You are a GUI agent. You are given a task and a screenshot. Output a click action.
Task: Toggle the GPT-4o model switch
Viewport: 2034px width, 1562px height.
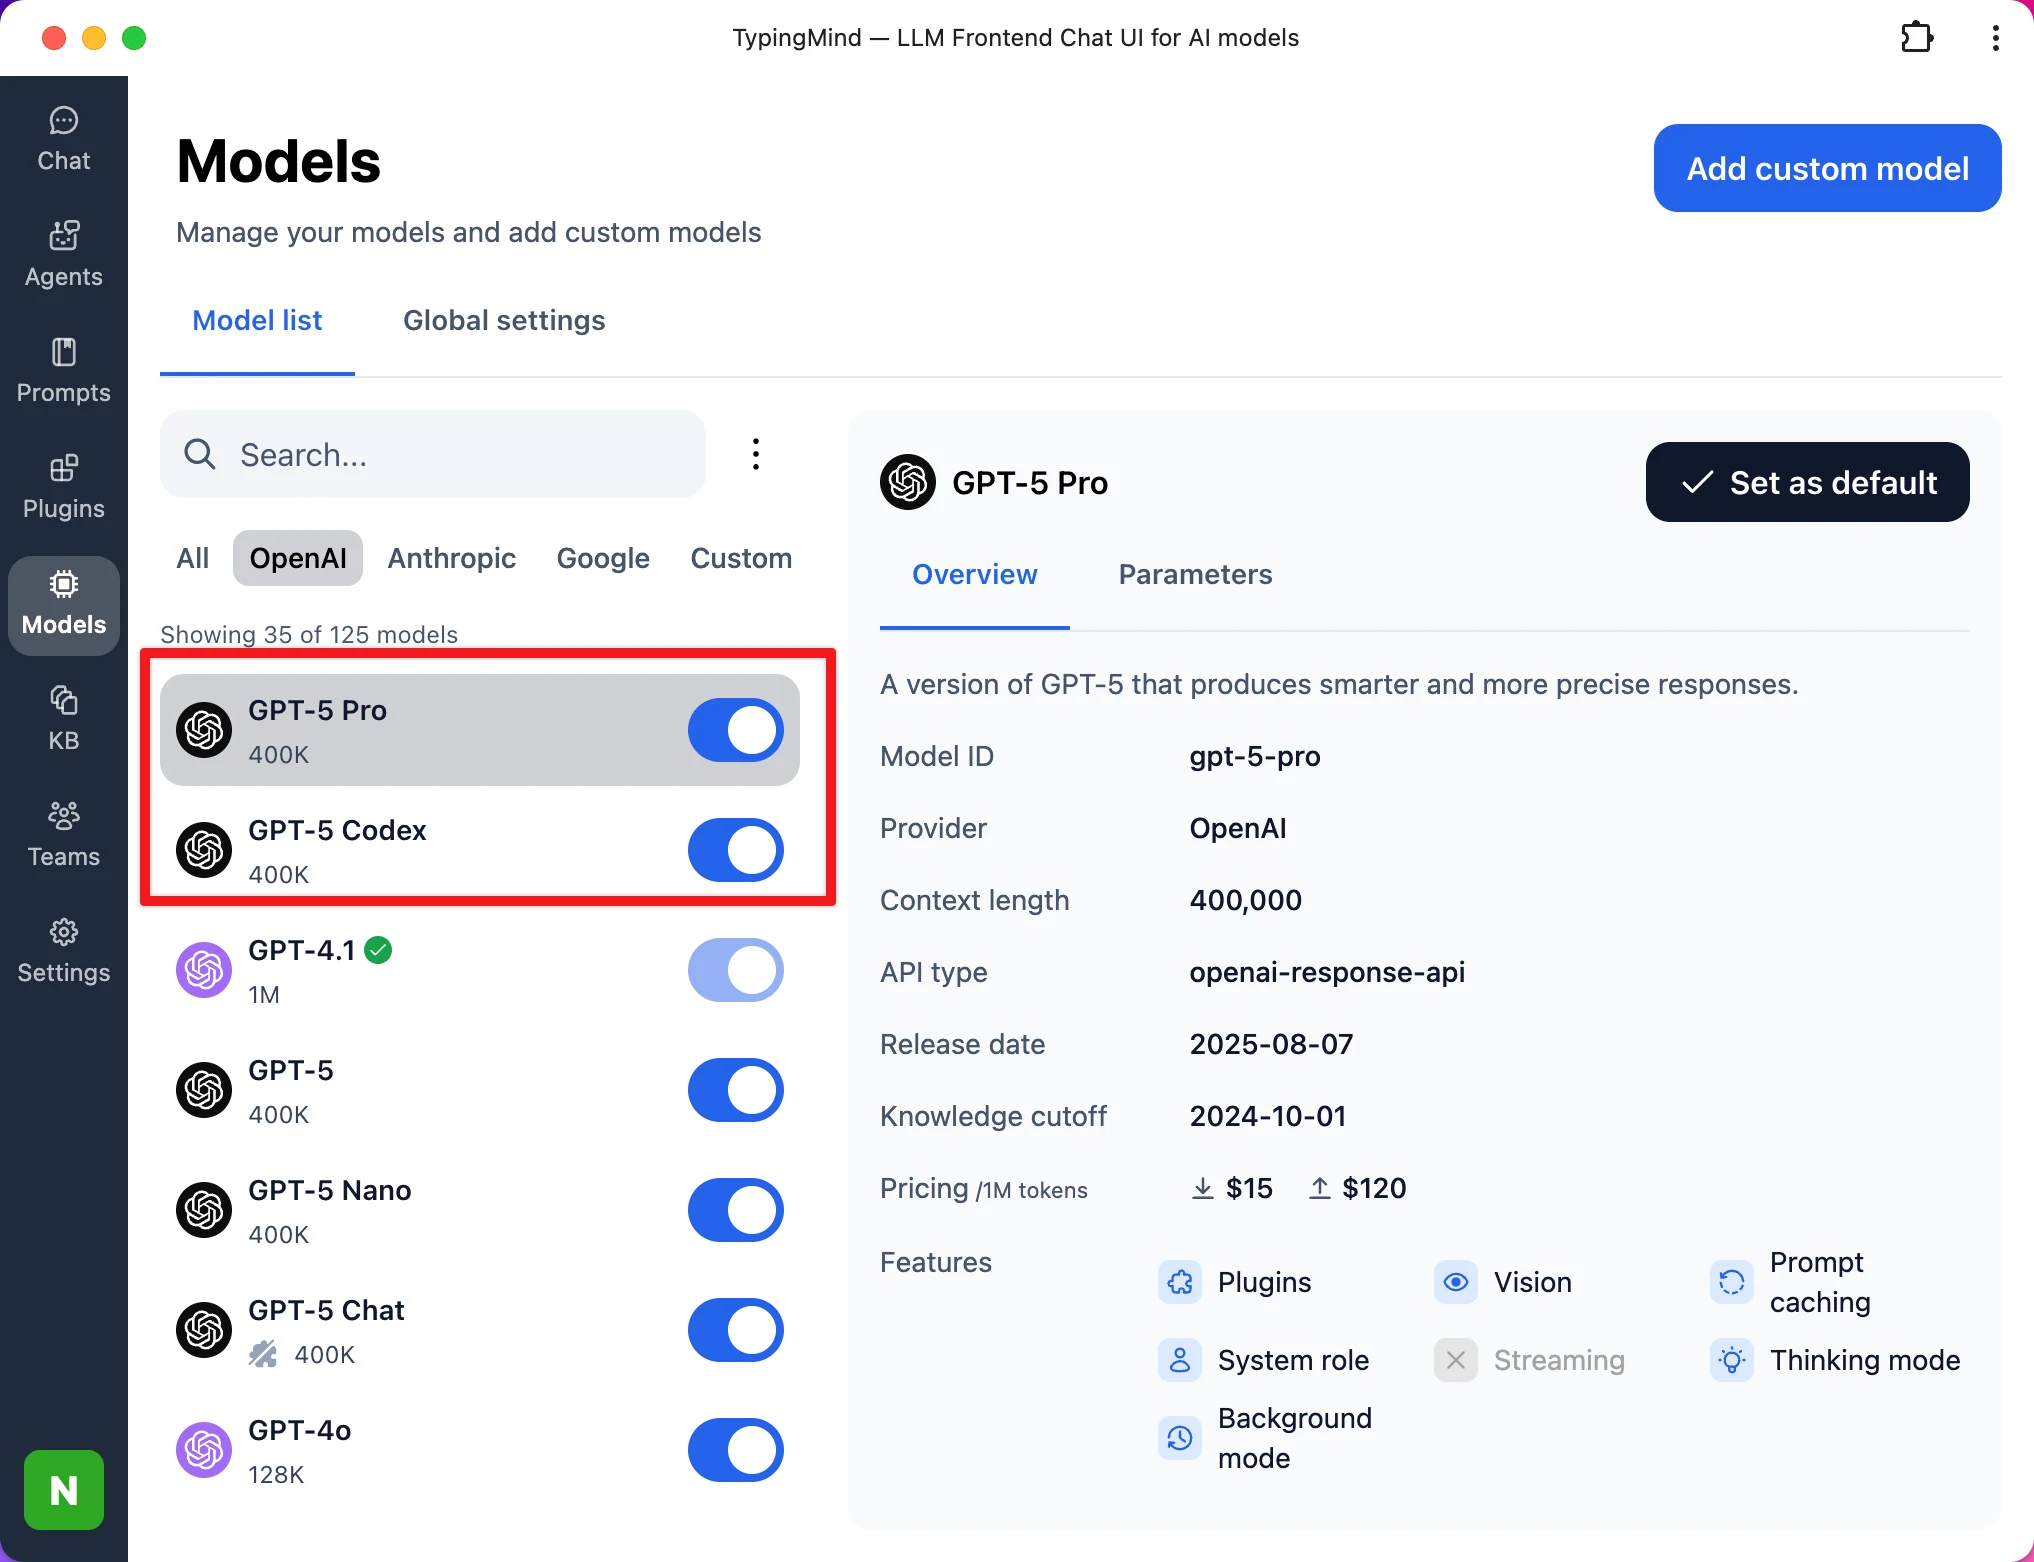pos(736,1450)
